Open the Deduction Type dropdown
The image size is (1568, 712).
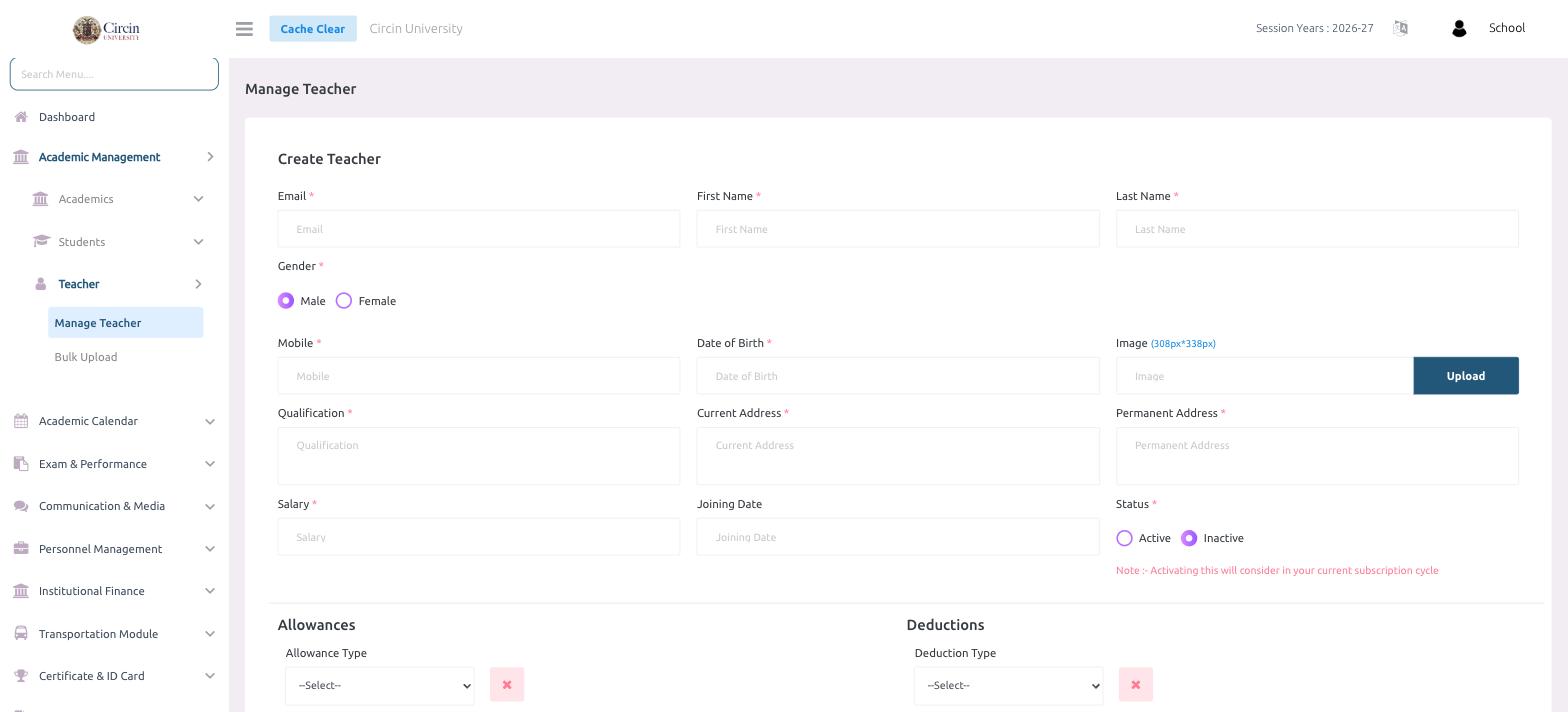pyautogui.click(x=1009, y=686)
